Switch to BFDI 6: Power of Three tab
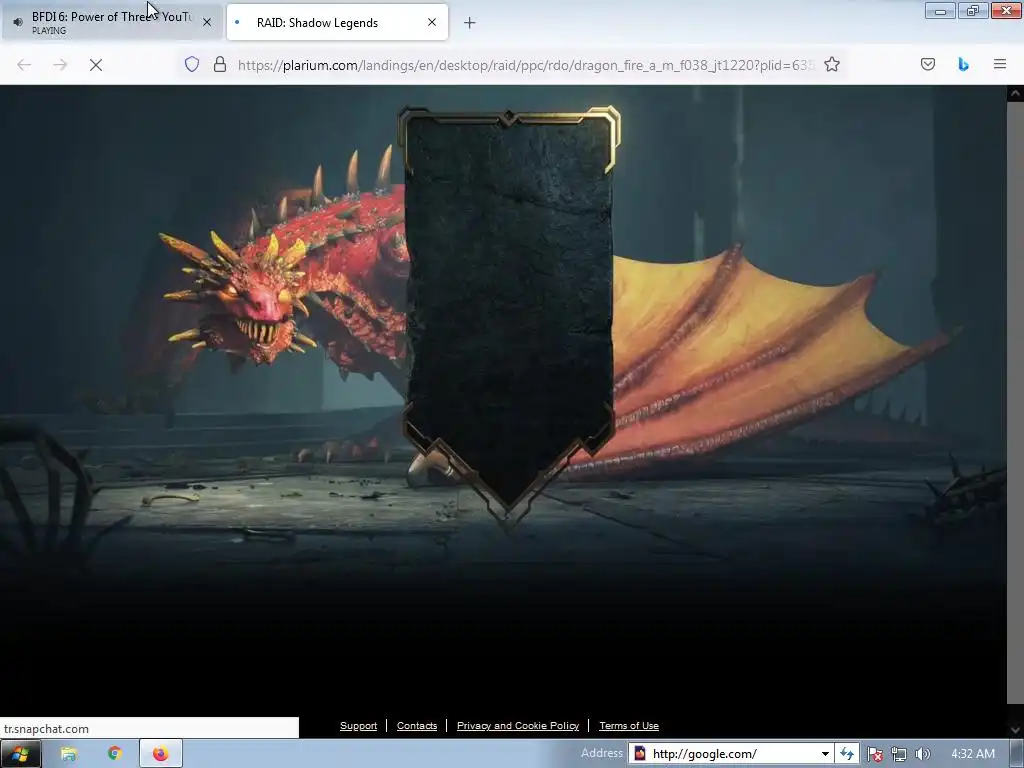Viewport: 1024px width, 768px height. 112,22
